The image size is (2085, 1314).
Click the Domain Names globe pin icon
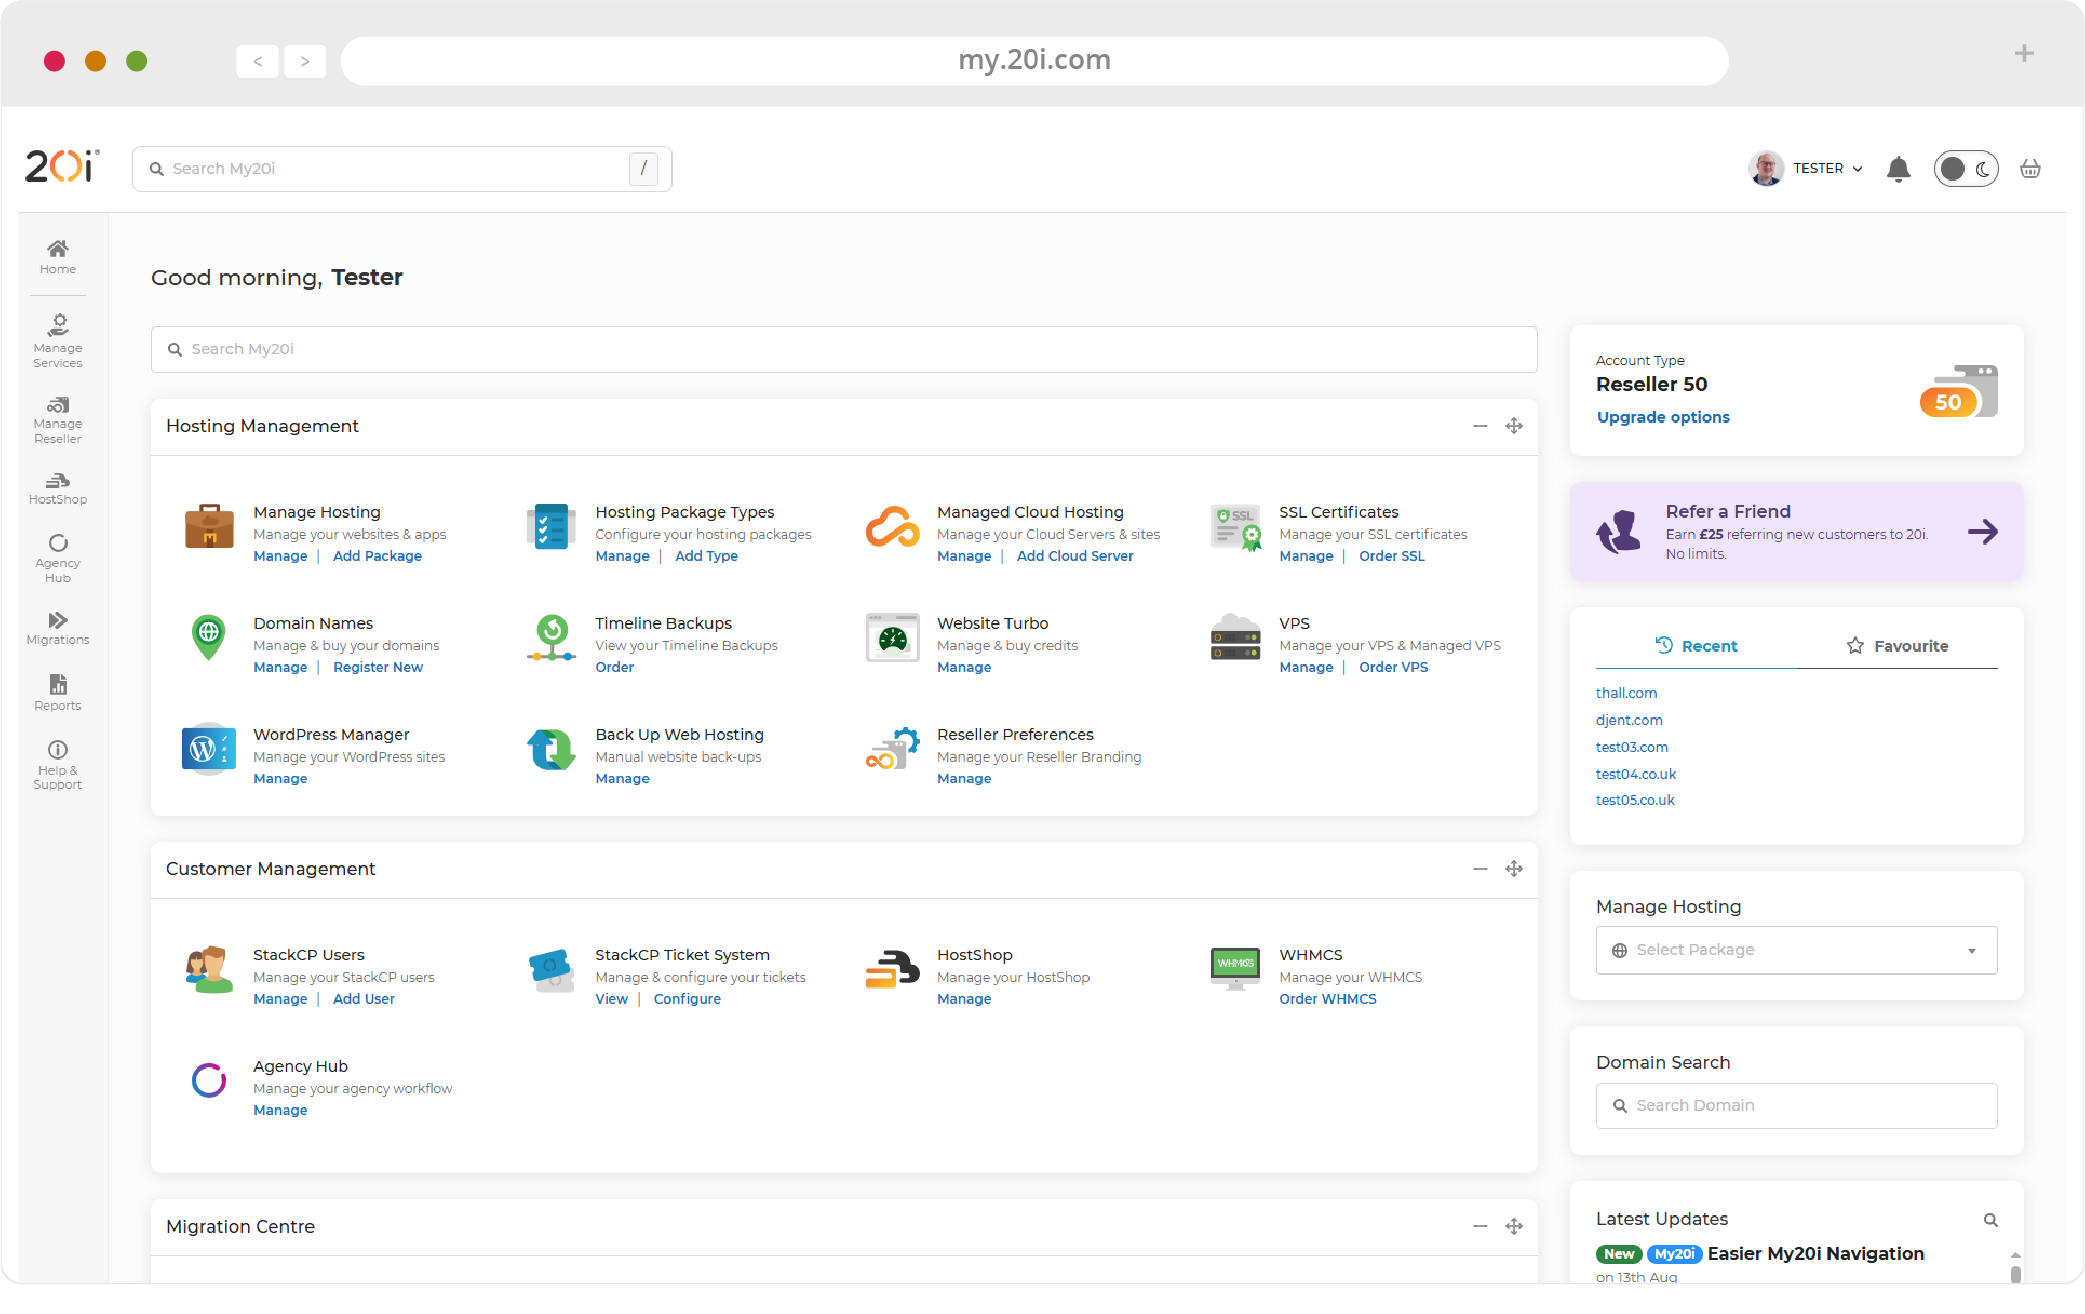[x=208, y=637]
